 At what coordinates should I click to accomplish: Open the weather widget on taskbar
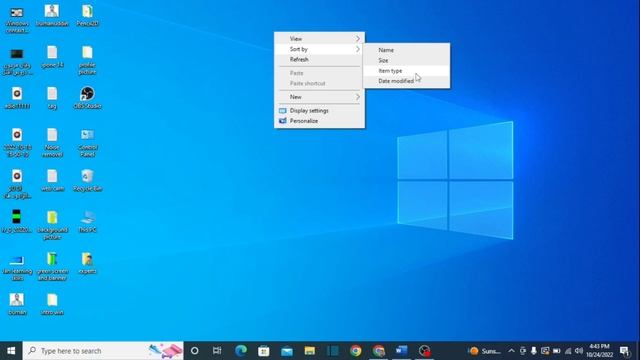[484, 351]
